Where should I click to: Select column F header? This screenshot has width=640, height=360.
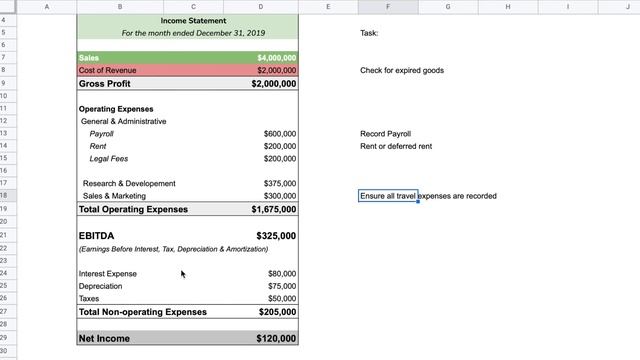388,7
